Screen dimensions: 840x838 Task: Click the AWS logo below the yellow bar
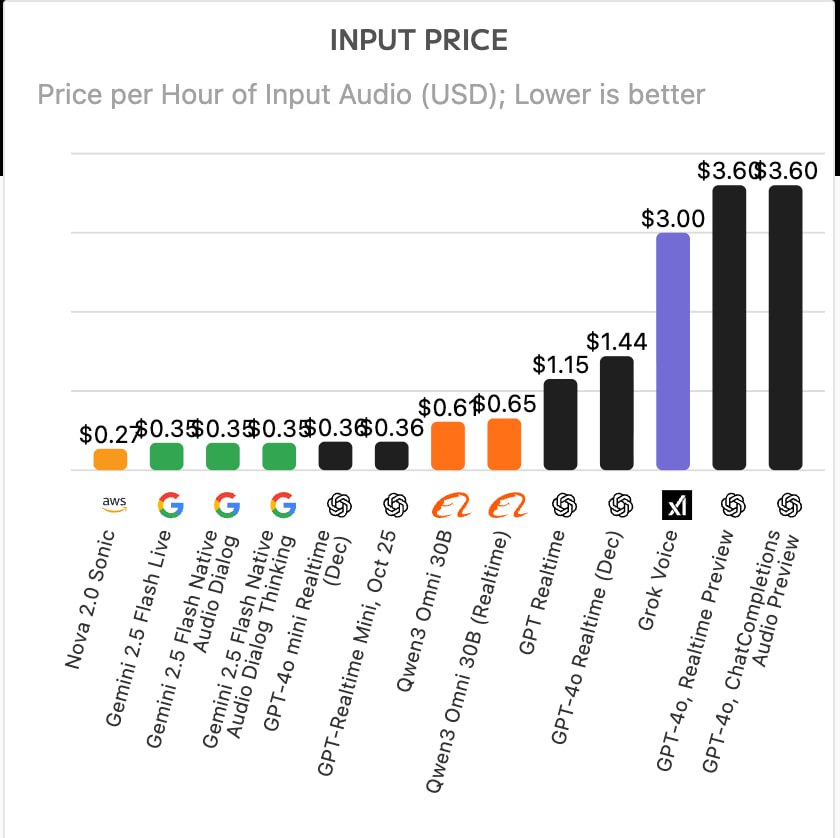pyautogui.click(x=110, y=505)
